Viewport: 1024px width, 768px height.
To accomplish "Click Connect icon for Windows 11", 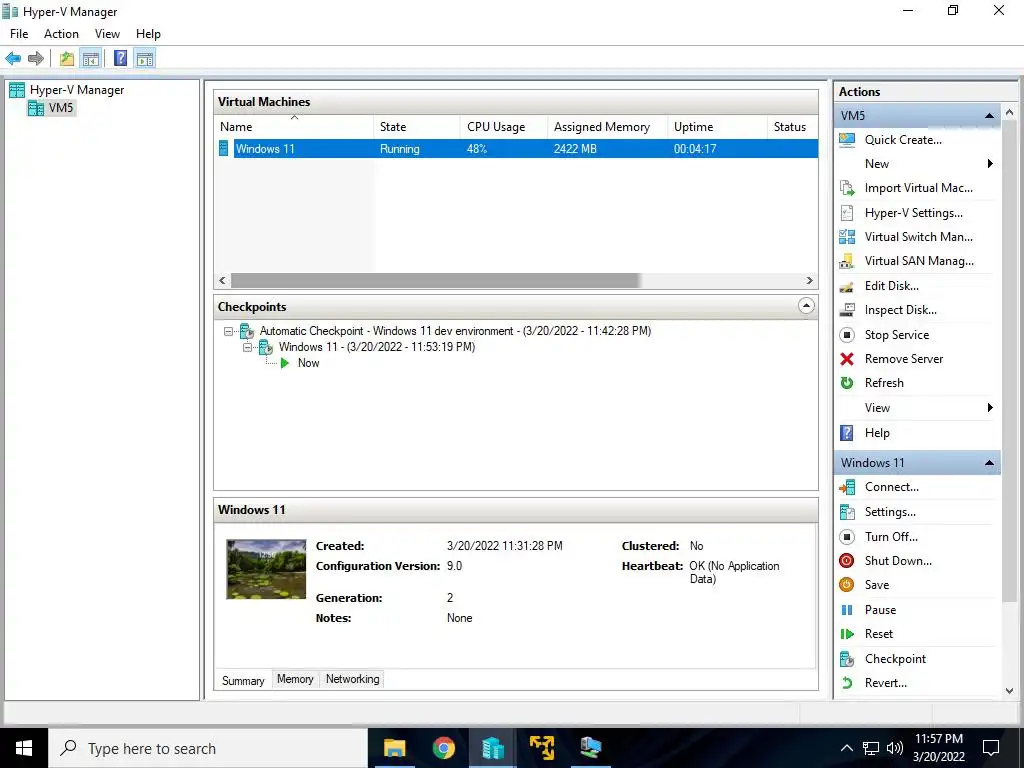I will click(847, 487).
